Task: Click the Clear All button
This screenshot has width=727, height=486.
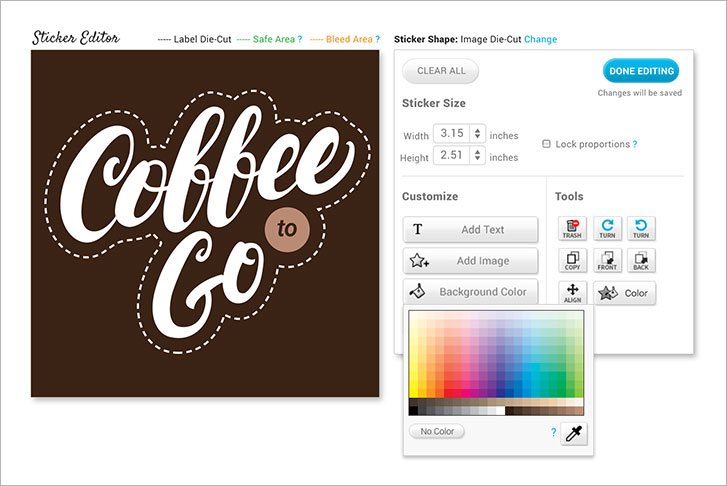Action: click(x=440, y=71)
